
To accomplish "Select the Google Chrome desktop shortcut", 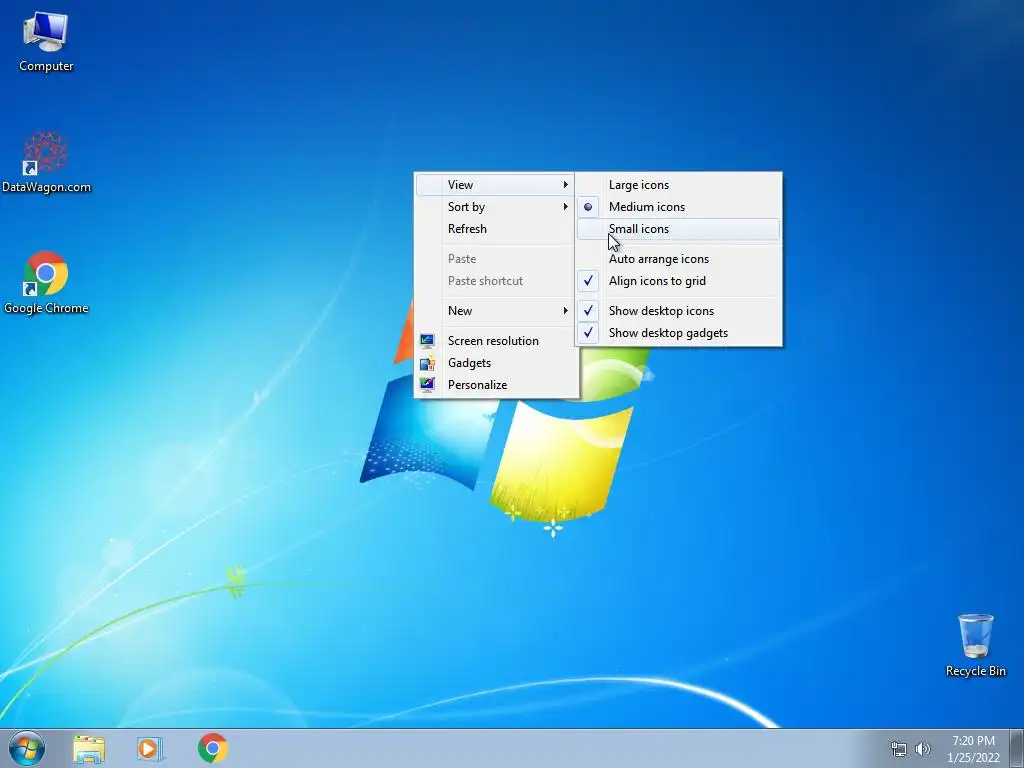I will coord(46,283).
